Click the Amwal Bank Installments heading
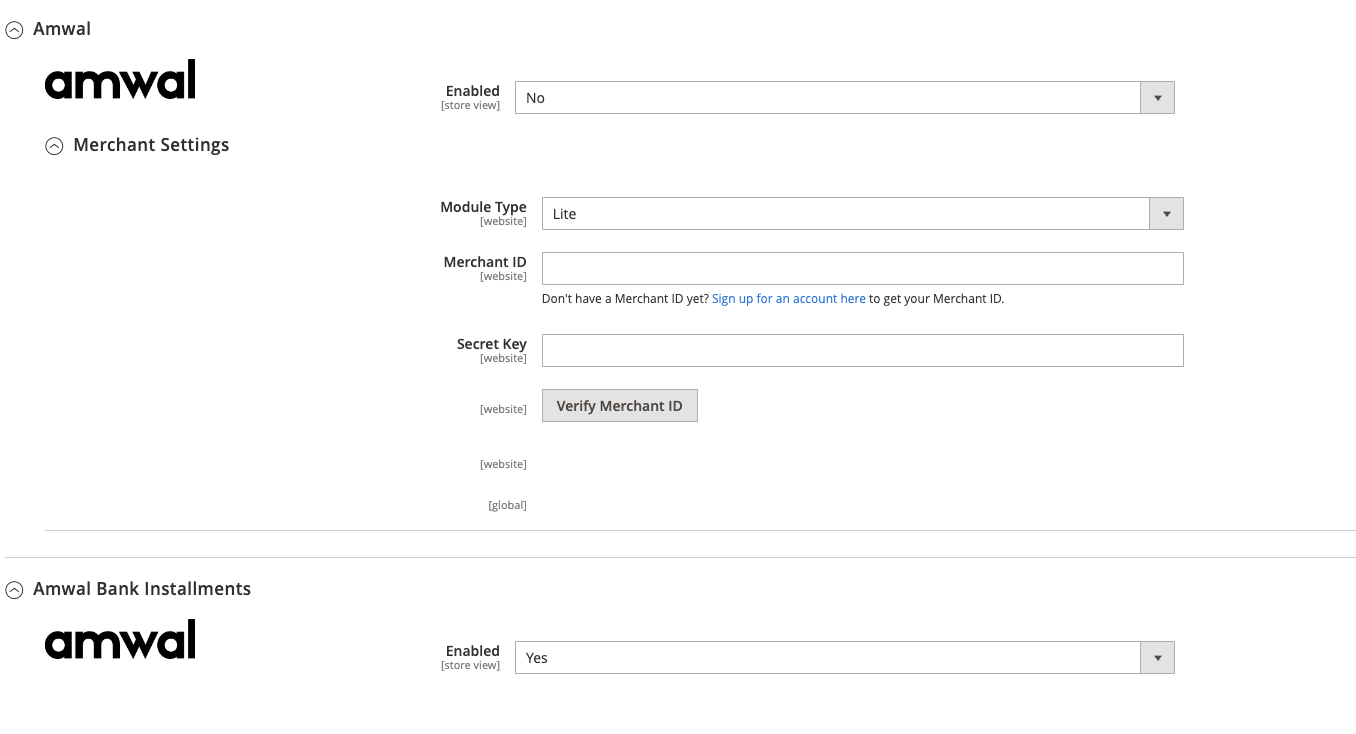Viewport: 1356px width, 734px height. pyautogui.click(x=142, y=589)
